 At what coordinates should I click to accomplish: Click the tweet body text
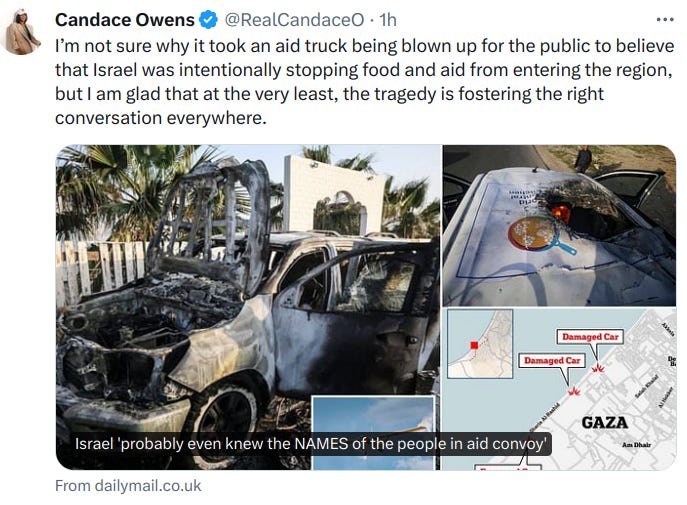[364, 82]
